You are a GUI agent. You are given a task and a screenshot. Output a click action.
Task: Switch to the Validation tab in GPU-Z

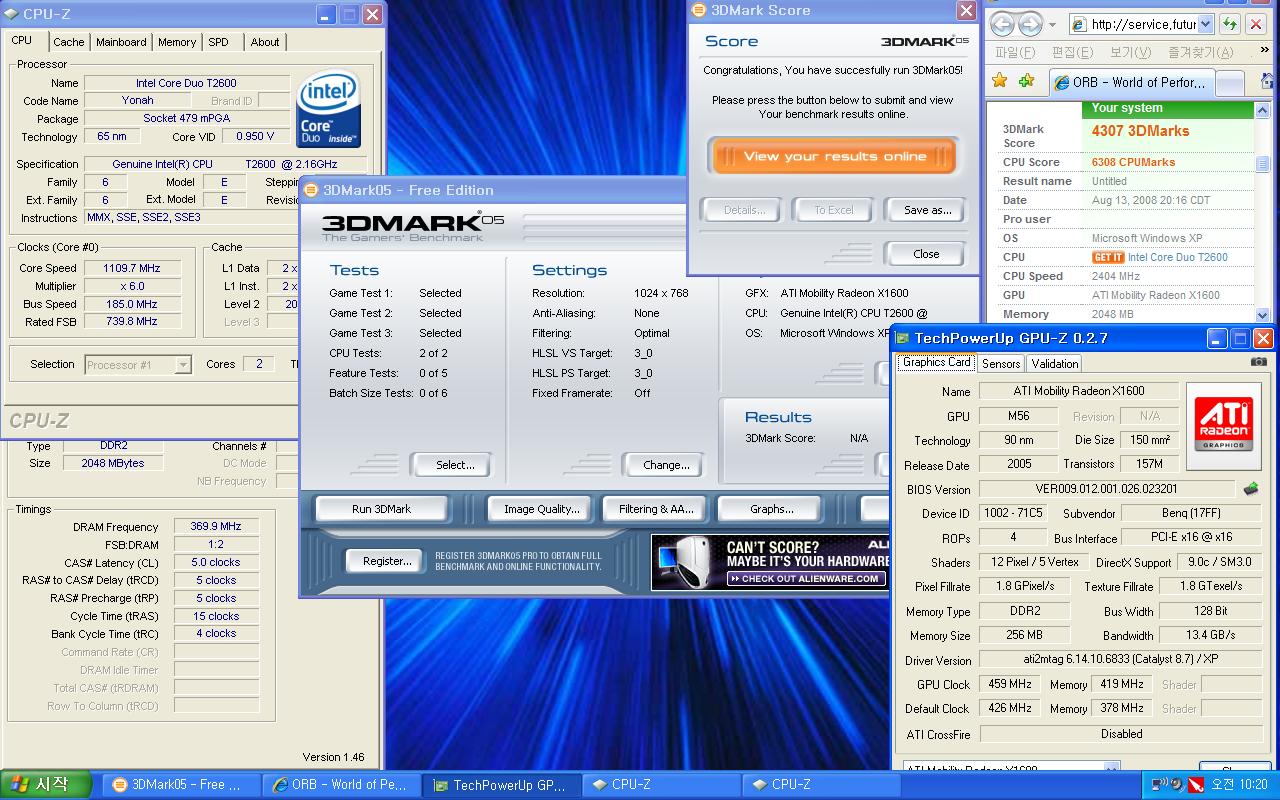[x=1055, y=364]
